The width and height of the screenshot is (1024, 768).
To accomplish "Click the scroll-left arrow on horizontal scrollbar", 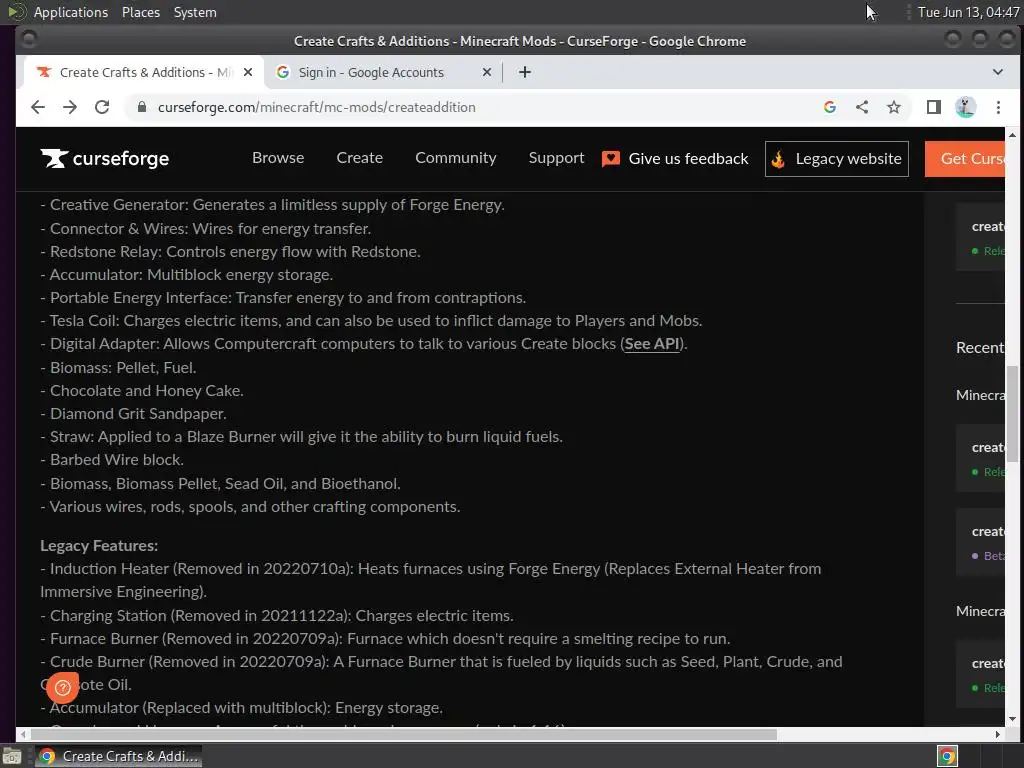I will pos(24,734).
